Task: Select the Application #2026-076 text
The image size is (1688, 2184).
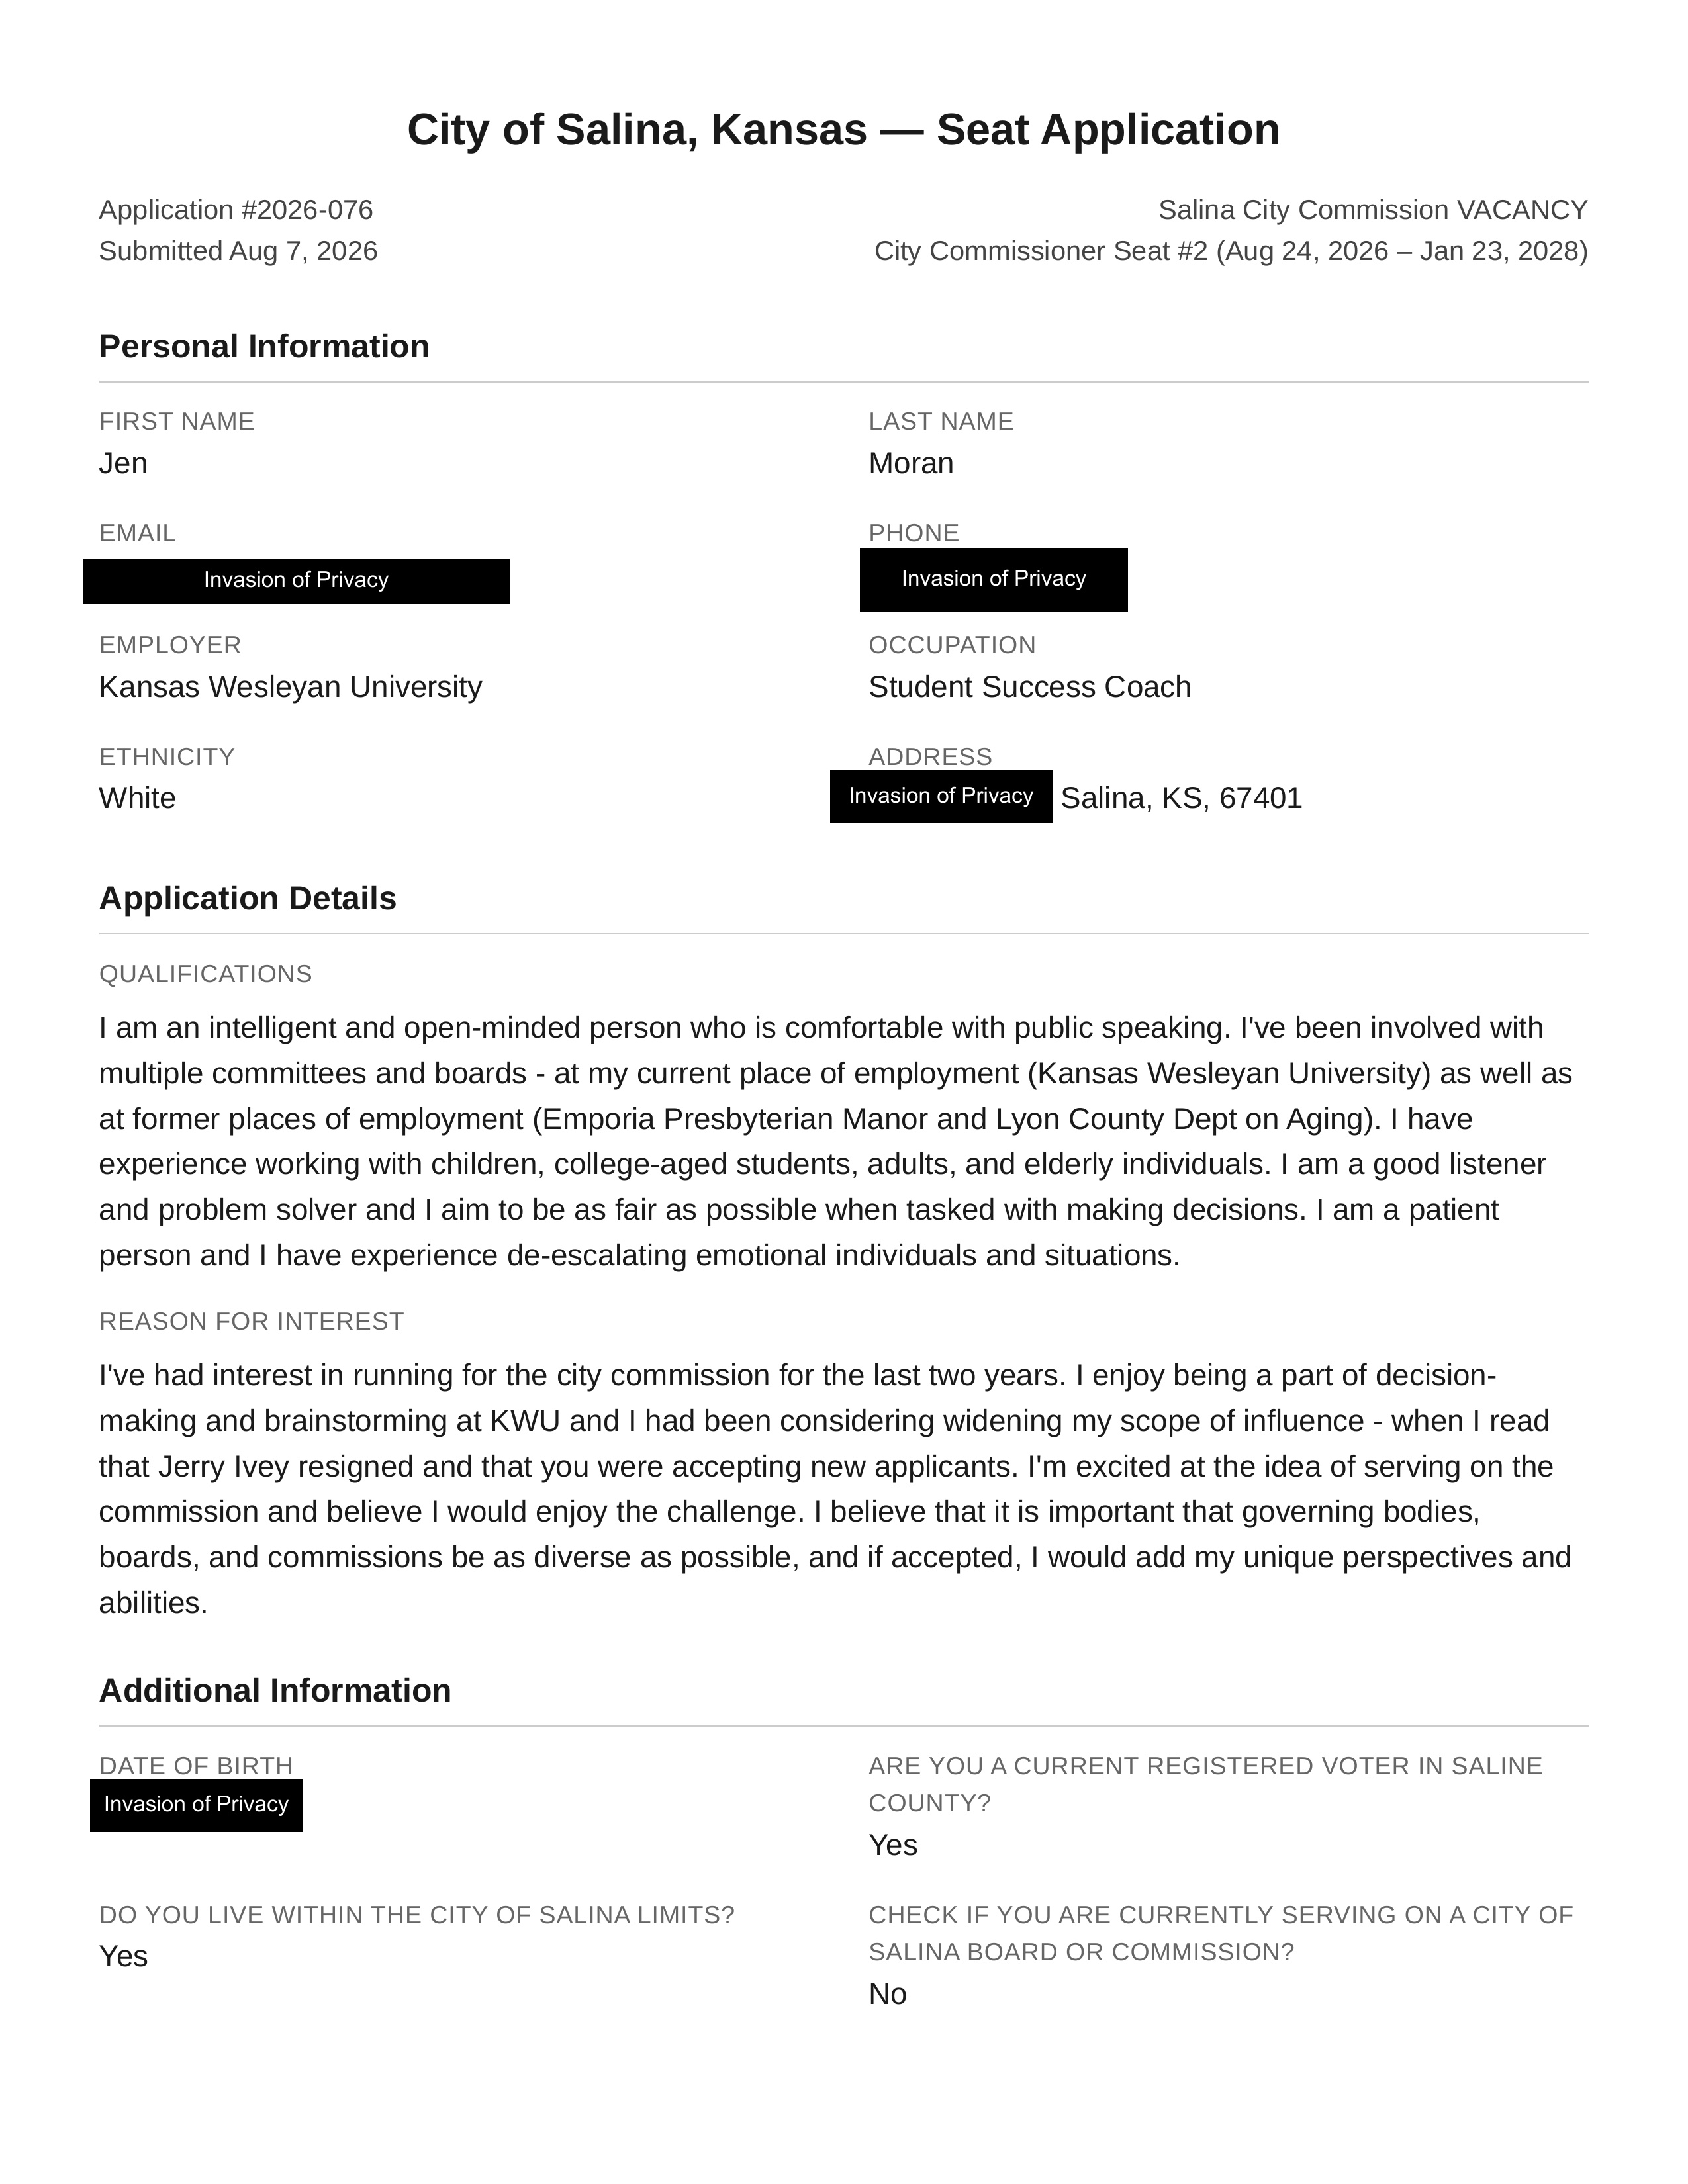Action: click(x=236, y=210)
